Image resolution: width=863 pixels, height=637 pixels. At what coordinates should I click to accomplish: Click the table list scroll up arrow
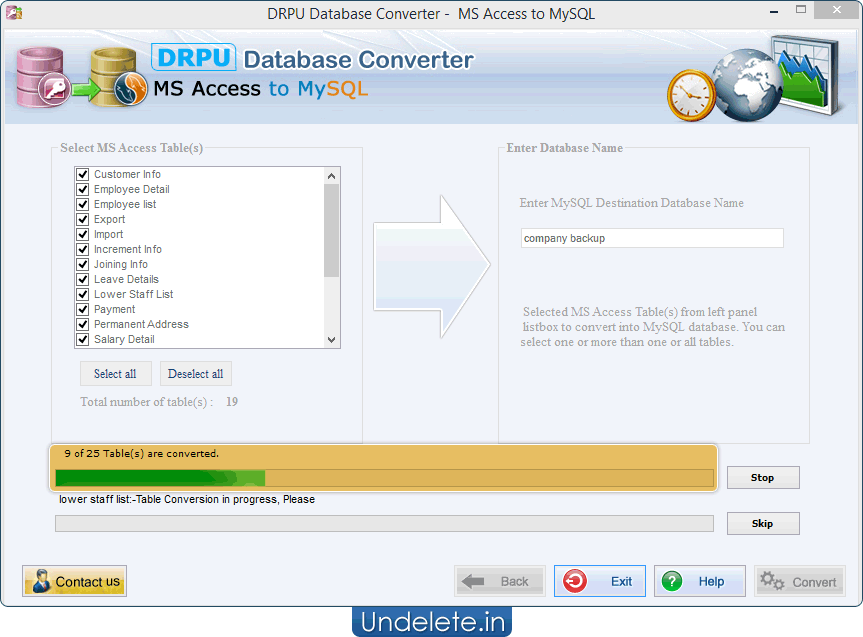(x=331, y=176)
